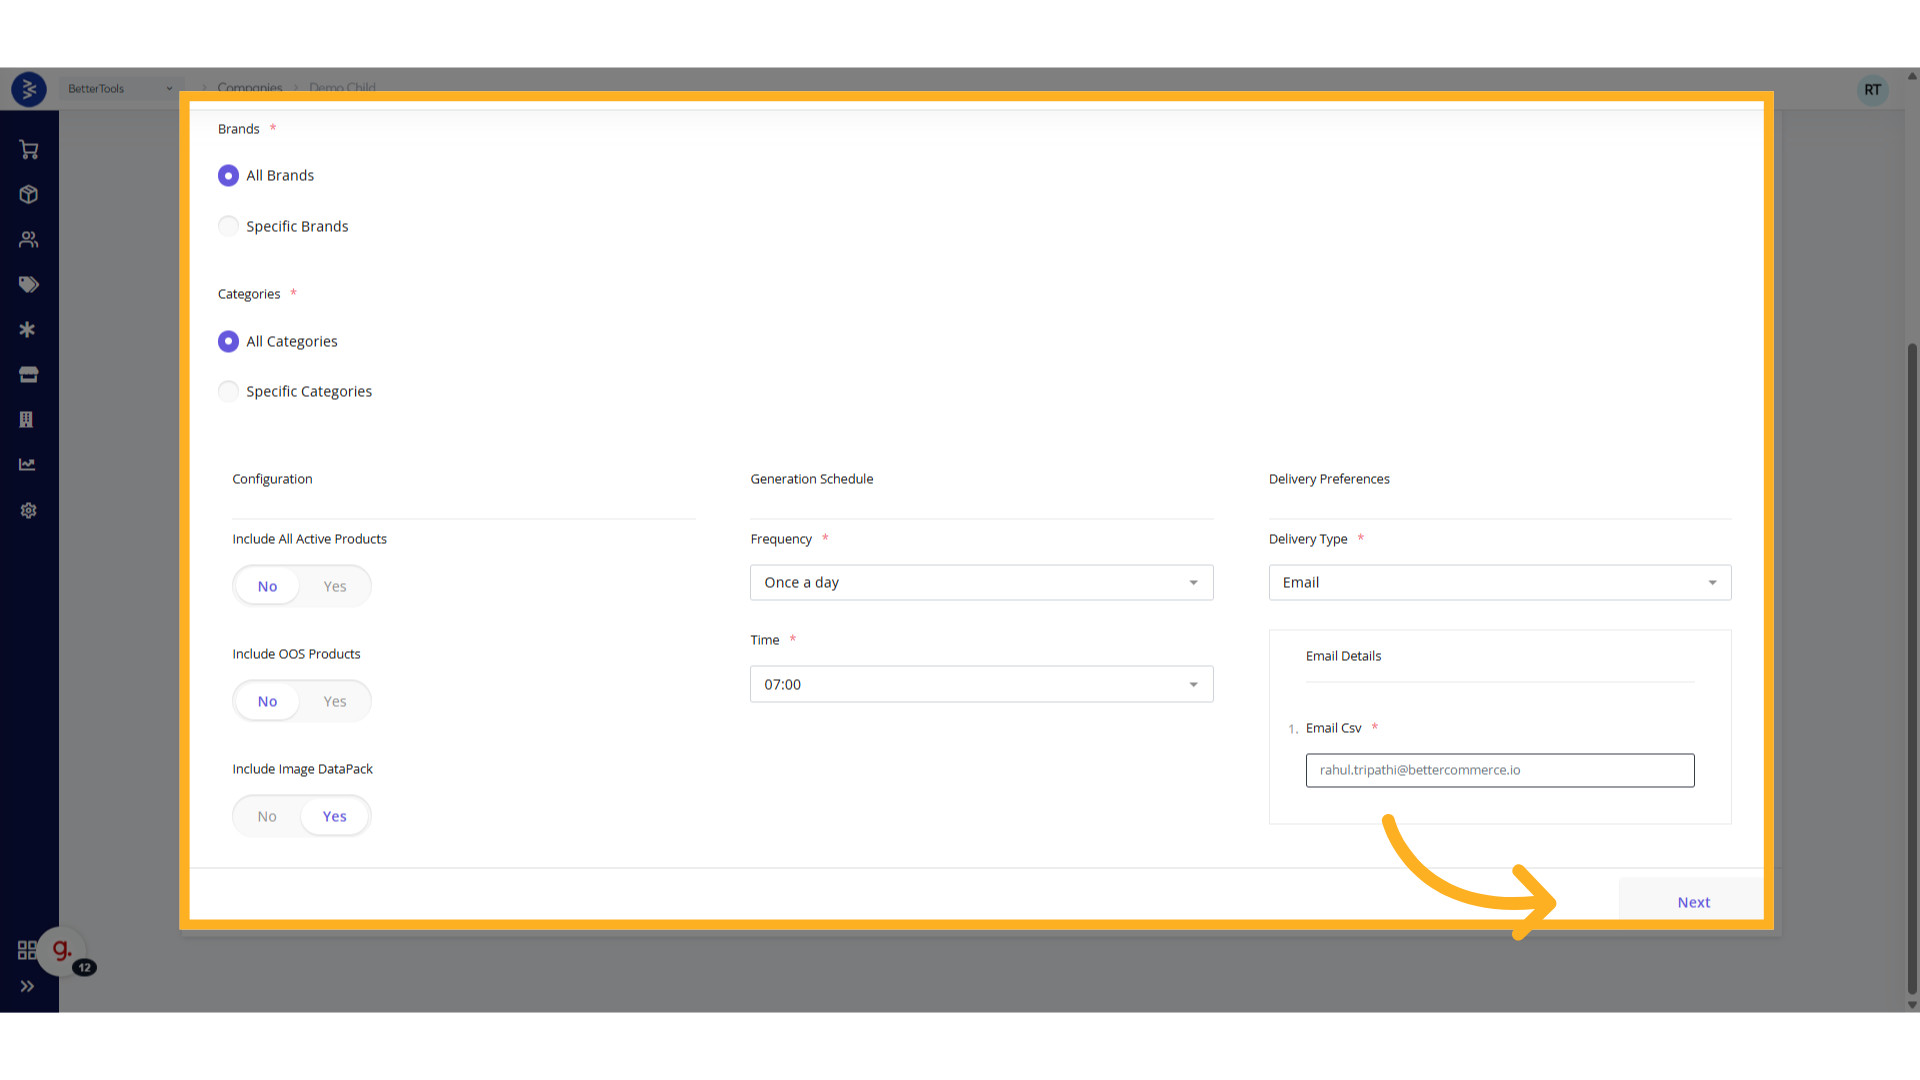Click the price tag sidebar icon
Image resolution: width=1920 pixels, height=1080 pixels.
click(28, 285)
